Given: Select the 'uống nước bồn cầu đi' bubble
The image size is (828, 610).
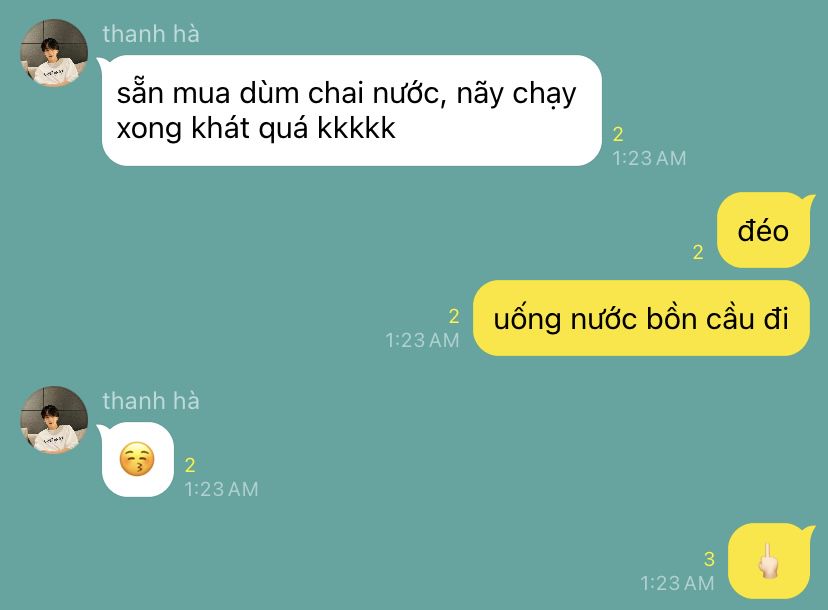Looking at the screenshot, I should pyautogui.click(x=641, y=318).
